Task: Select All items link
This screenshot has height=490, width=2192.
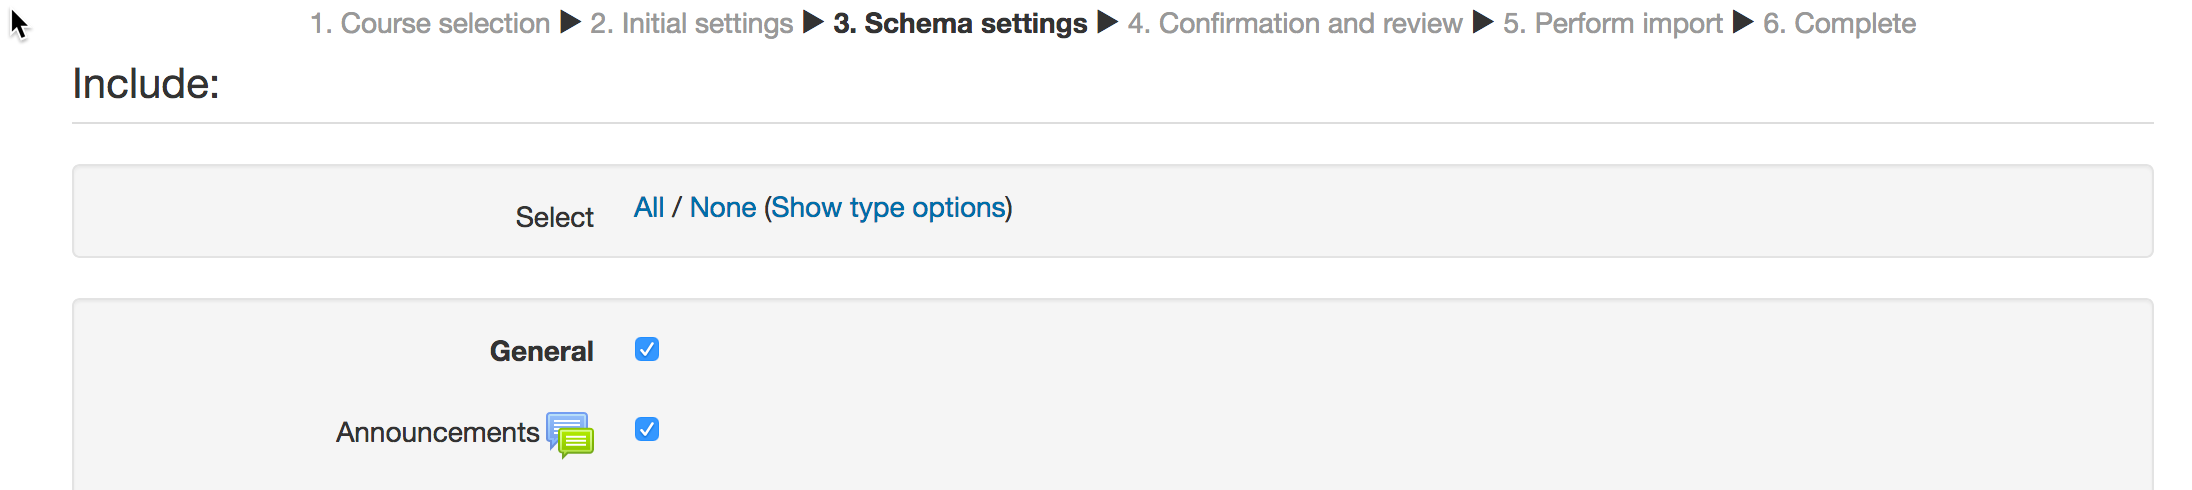Action: [649, 207]
